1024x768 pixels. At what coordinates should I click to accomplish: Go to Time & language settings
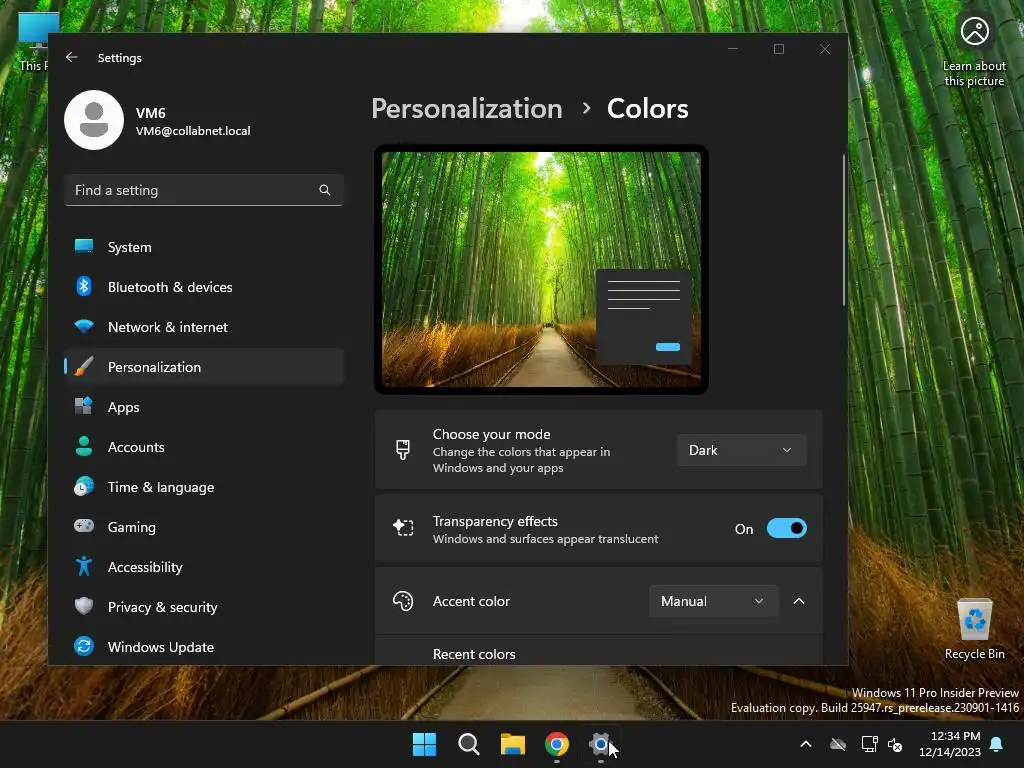[x=204, y=487]
